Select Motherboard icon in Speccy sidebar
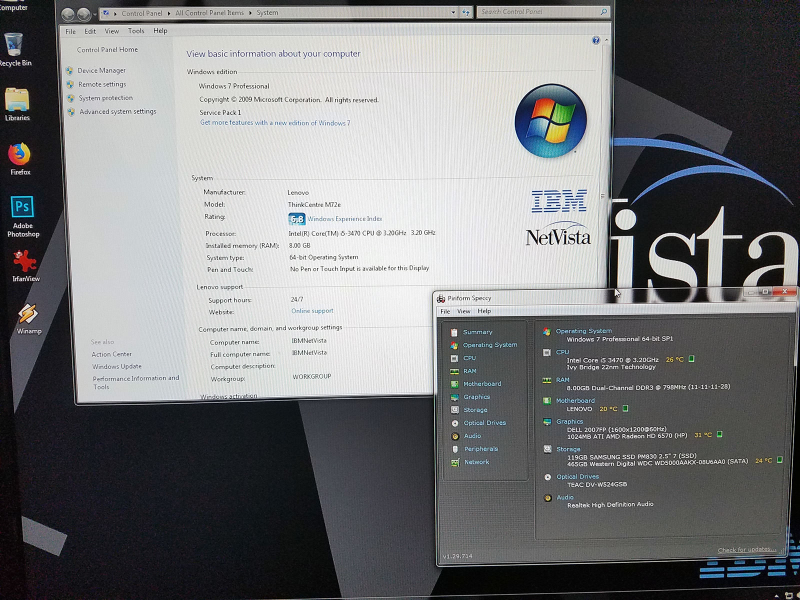 454,384
